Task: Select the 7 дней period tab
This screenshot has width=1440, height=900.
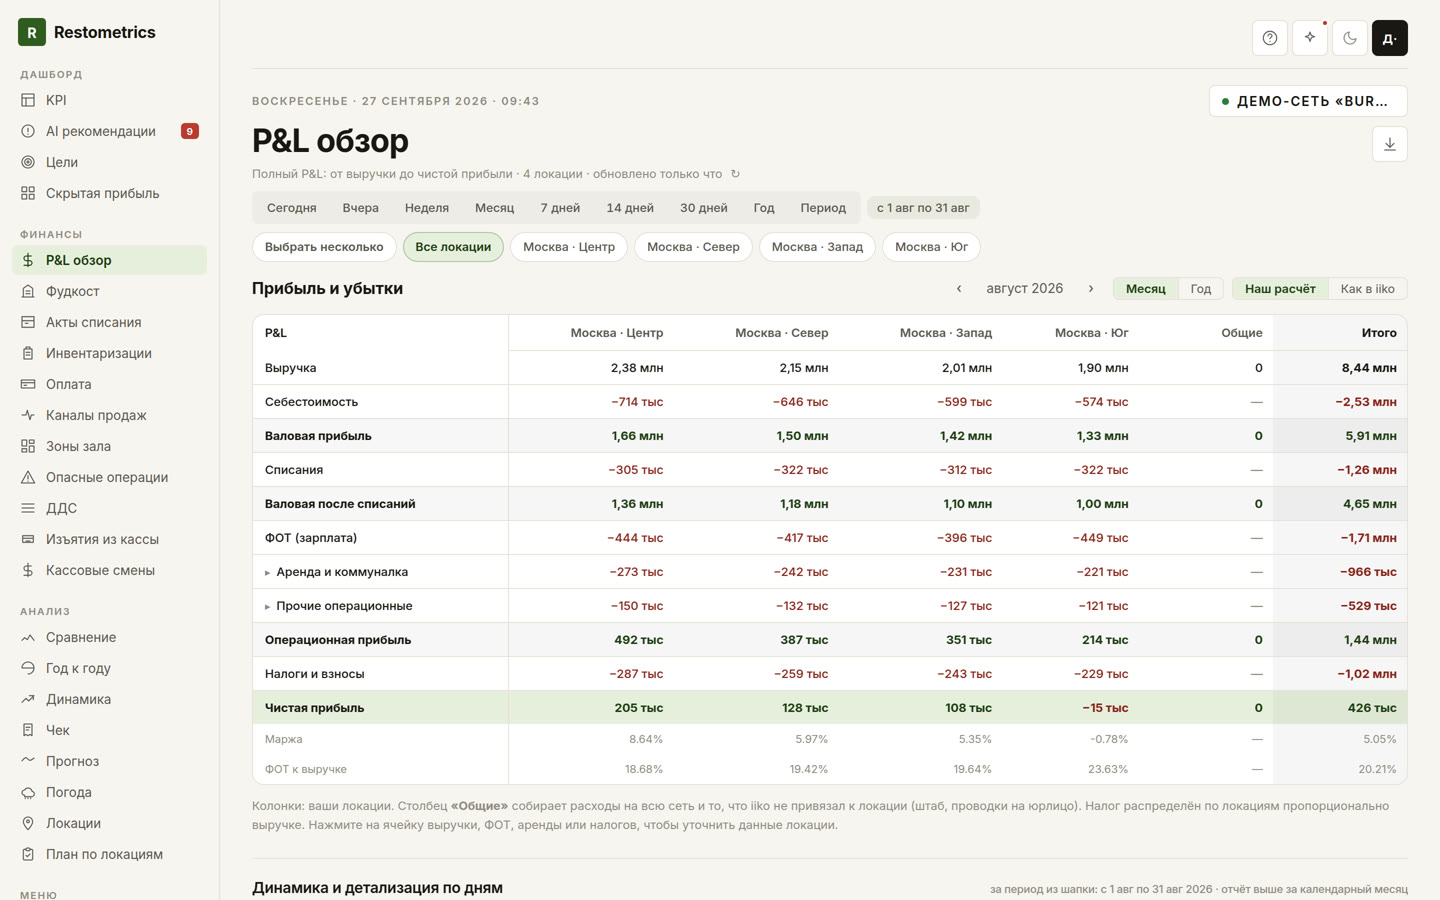Action: click(560, 208)
